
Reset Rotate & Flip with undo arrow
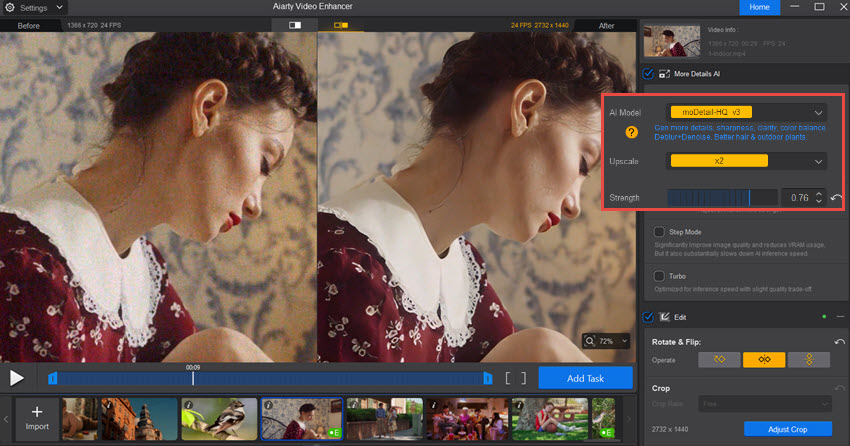pos(840,342)
